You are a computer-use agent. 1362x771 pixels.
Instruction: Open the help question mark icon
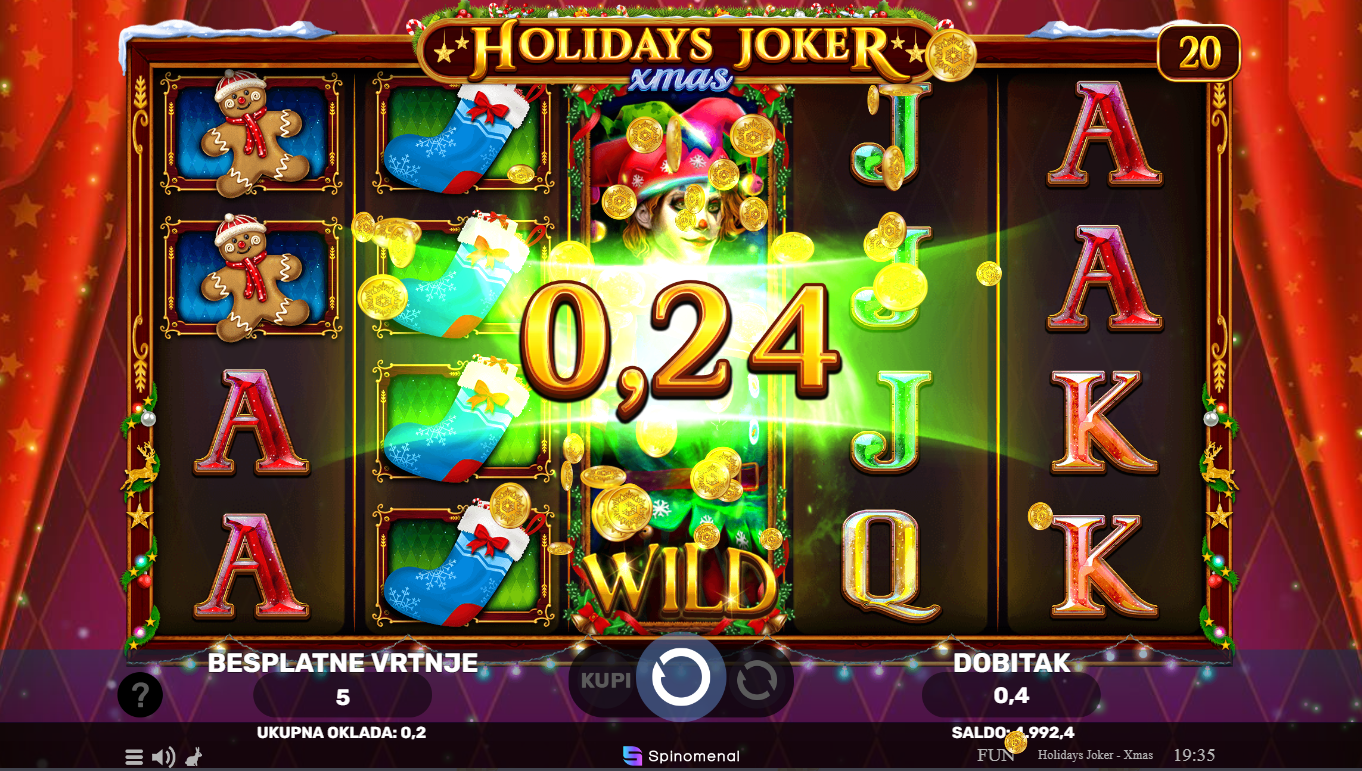[x=140, y=694]
